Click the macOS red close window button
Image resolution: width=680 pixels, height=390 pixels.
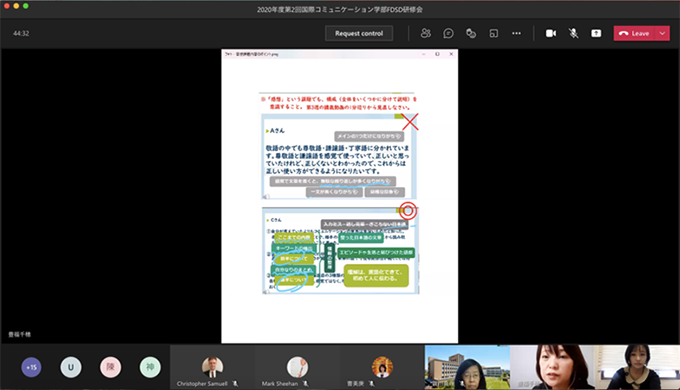(7, 6)
